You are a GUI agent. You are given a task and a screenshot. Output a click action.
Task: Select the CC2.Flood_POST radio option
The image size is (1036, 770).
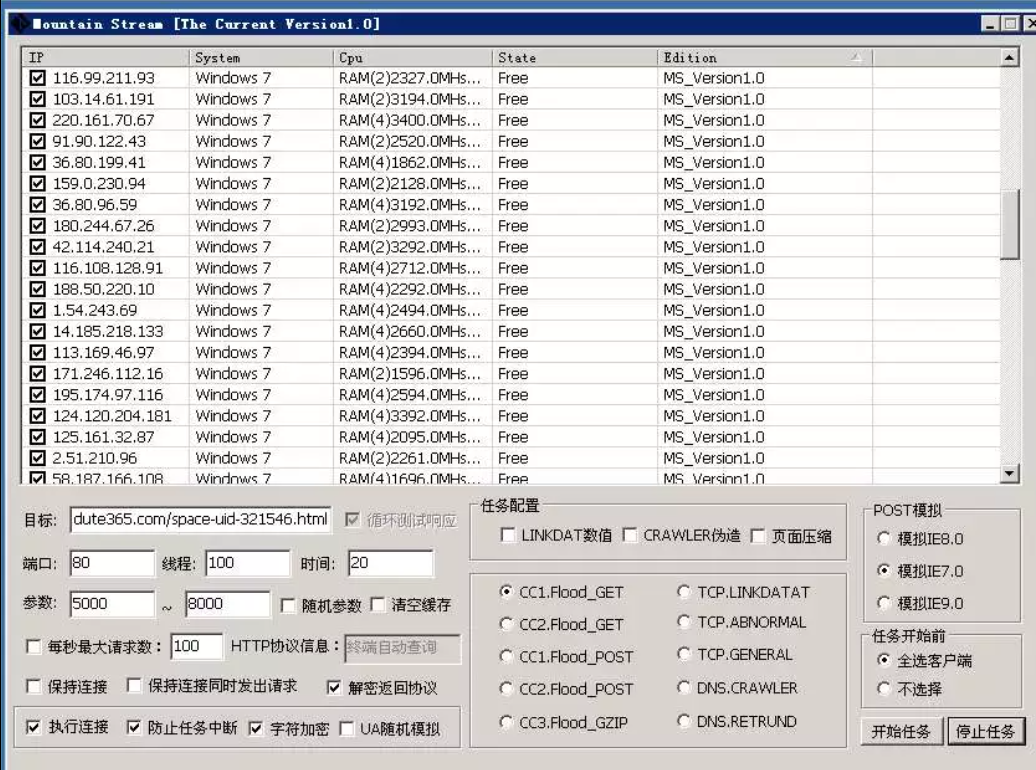pos(506,689)
